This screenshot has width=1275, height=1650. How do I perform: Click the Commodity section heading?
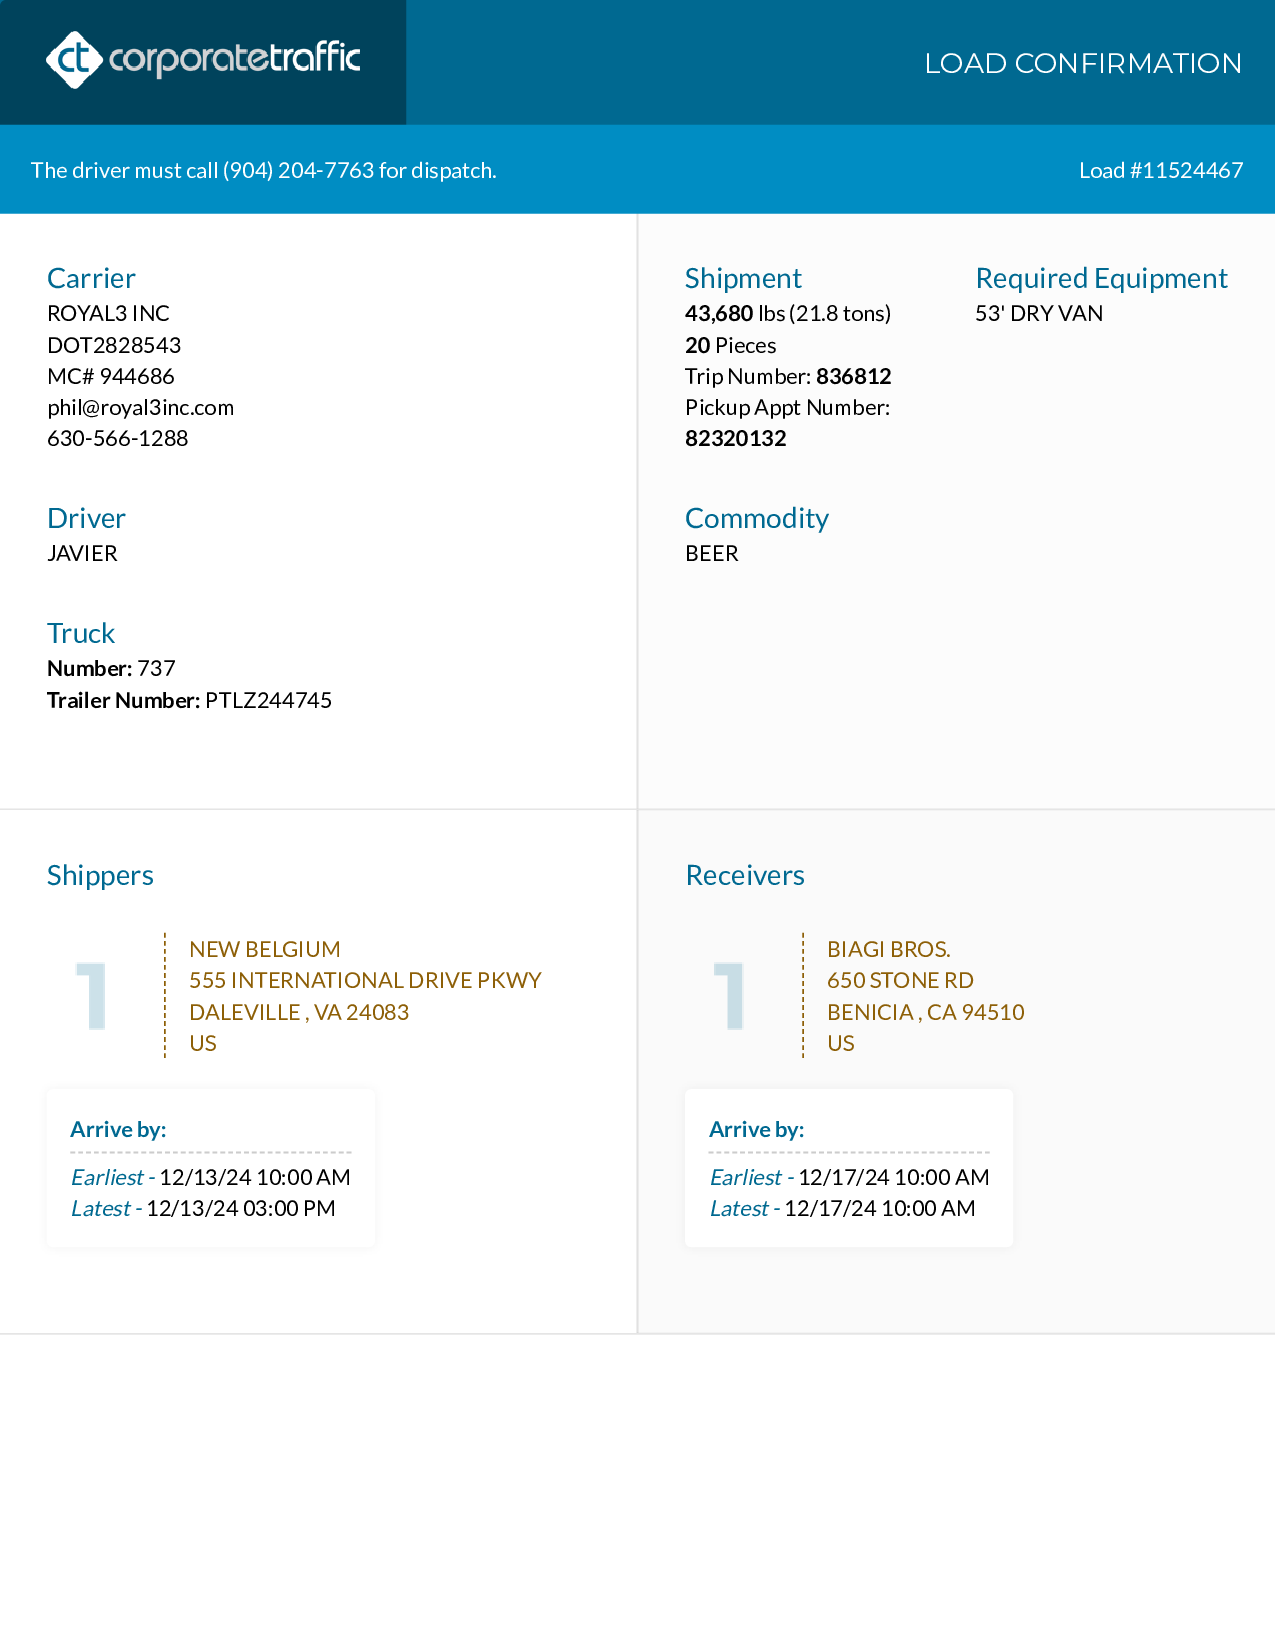(x=757, y=518)
